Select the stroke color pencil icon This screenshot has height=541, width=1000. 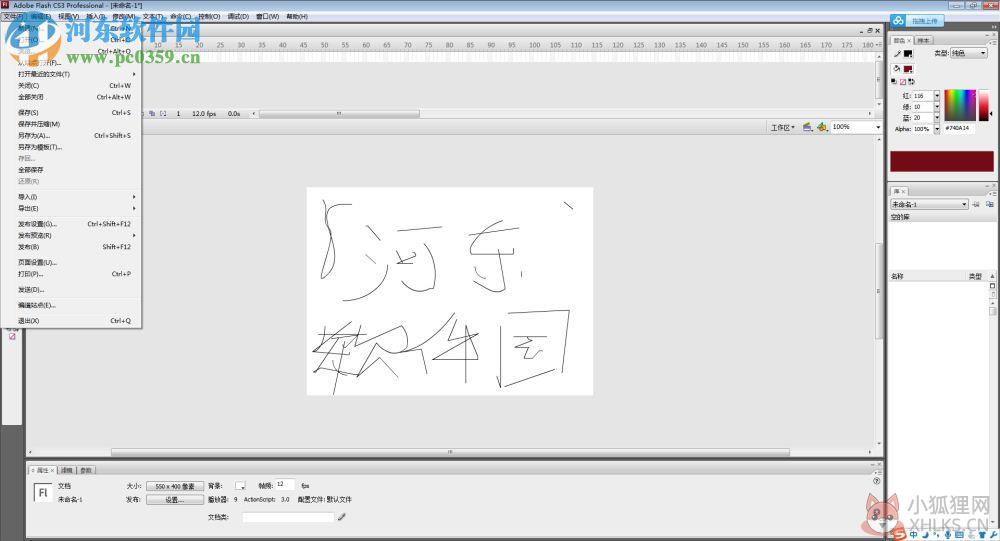tap(897, 54)
